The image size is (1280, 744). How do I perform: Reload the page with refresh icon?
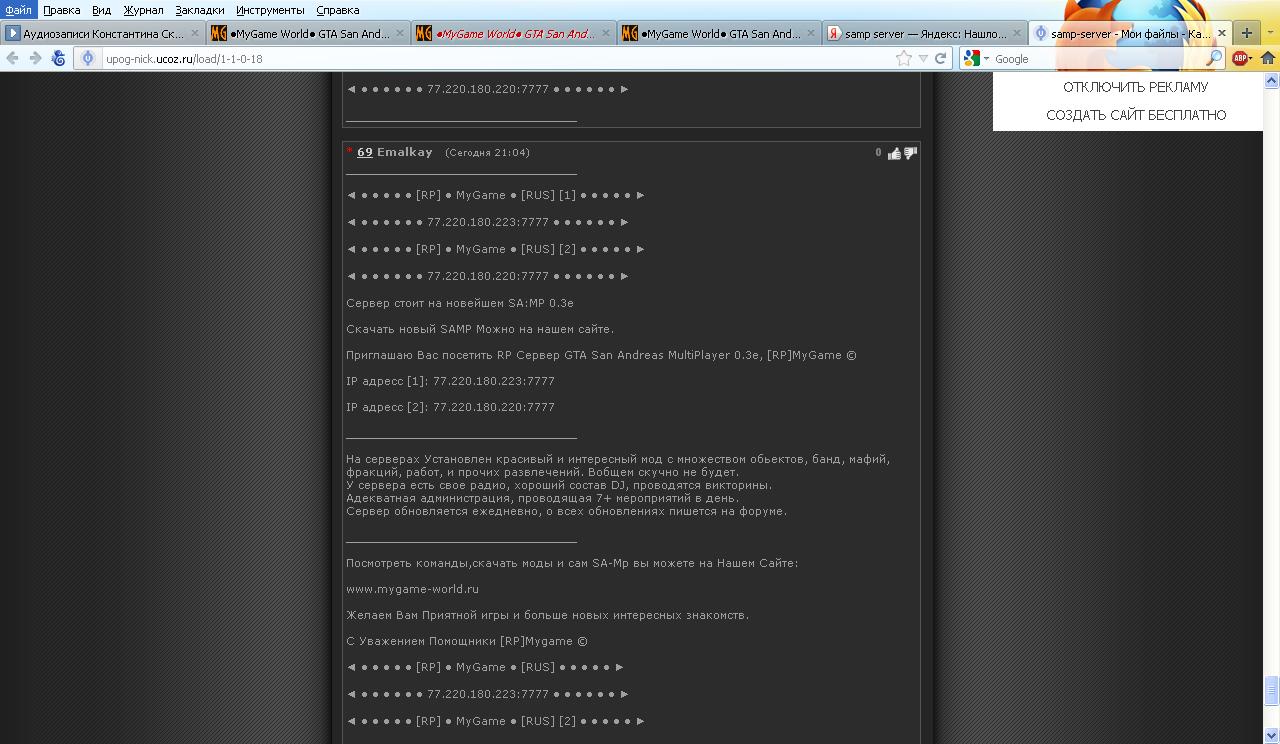tap(940, 59)
